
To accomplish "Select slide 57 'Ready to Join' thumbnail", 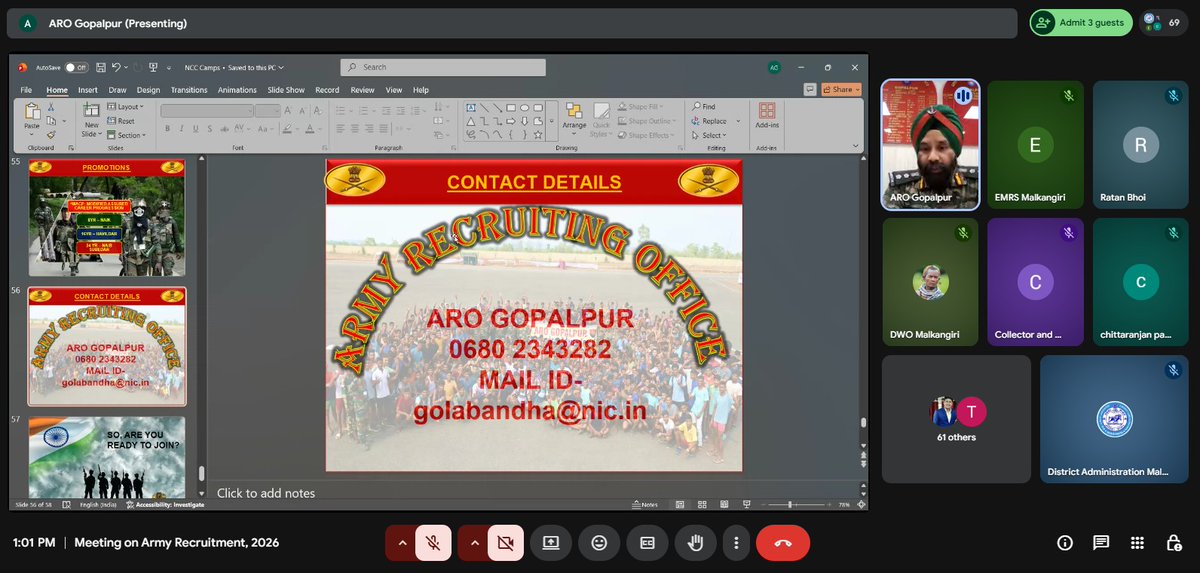I will pyautogui.click(x=106, y=456).
